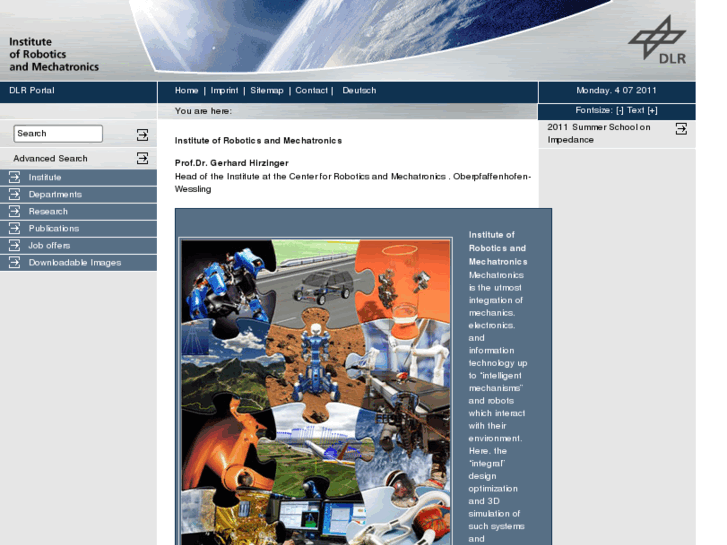Click the robotics puzzle collage image
The width and height of the screenshot is (727, 545).
pos(316,392)
